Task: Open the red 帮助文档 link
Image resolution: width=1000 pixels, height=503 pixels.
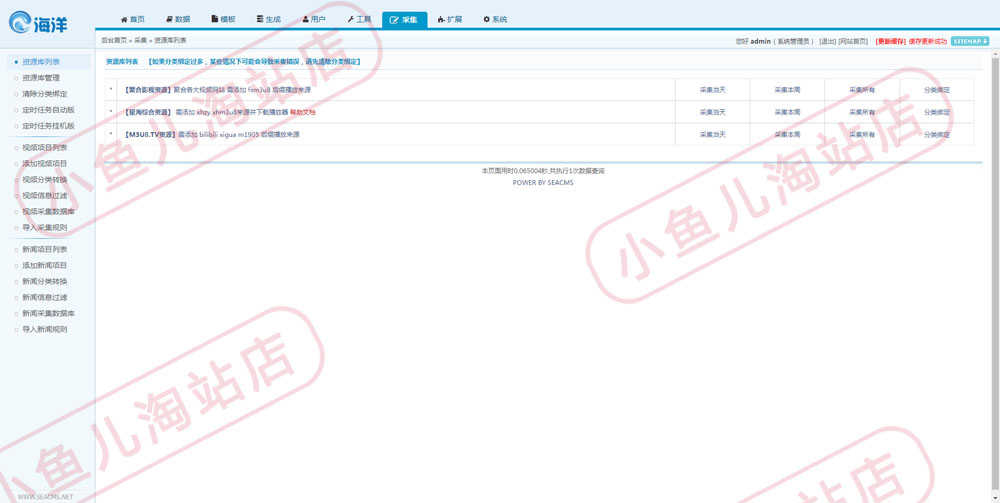Action: point(302,112)
